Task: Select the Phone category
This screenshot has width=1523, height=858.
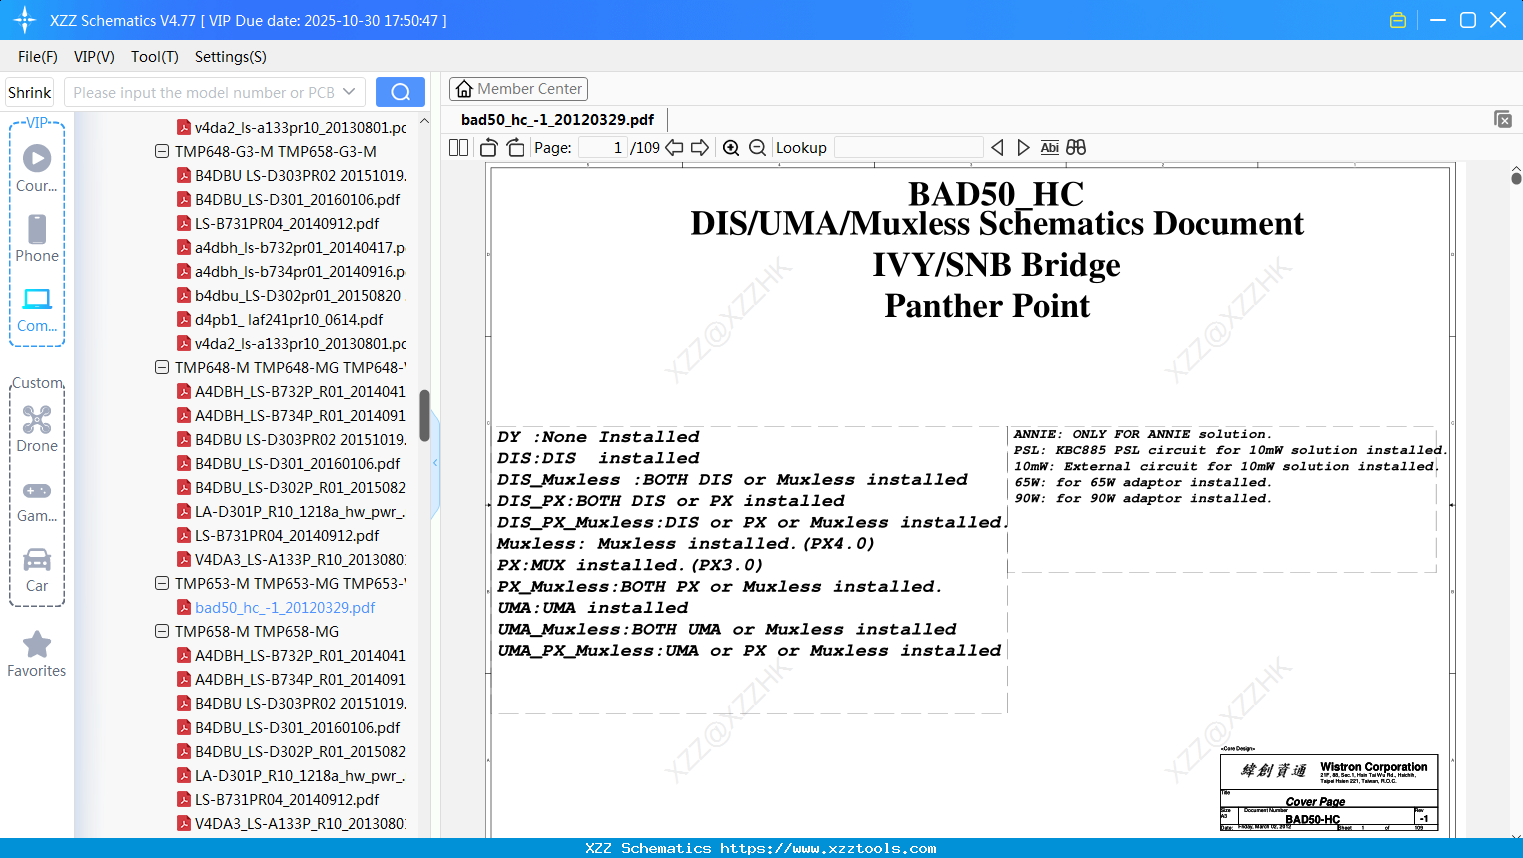Action: click(37, 238)
